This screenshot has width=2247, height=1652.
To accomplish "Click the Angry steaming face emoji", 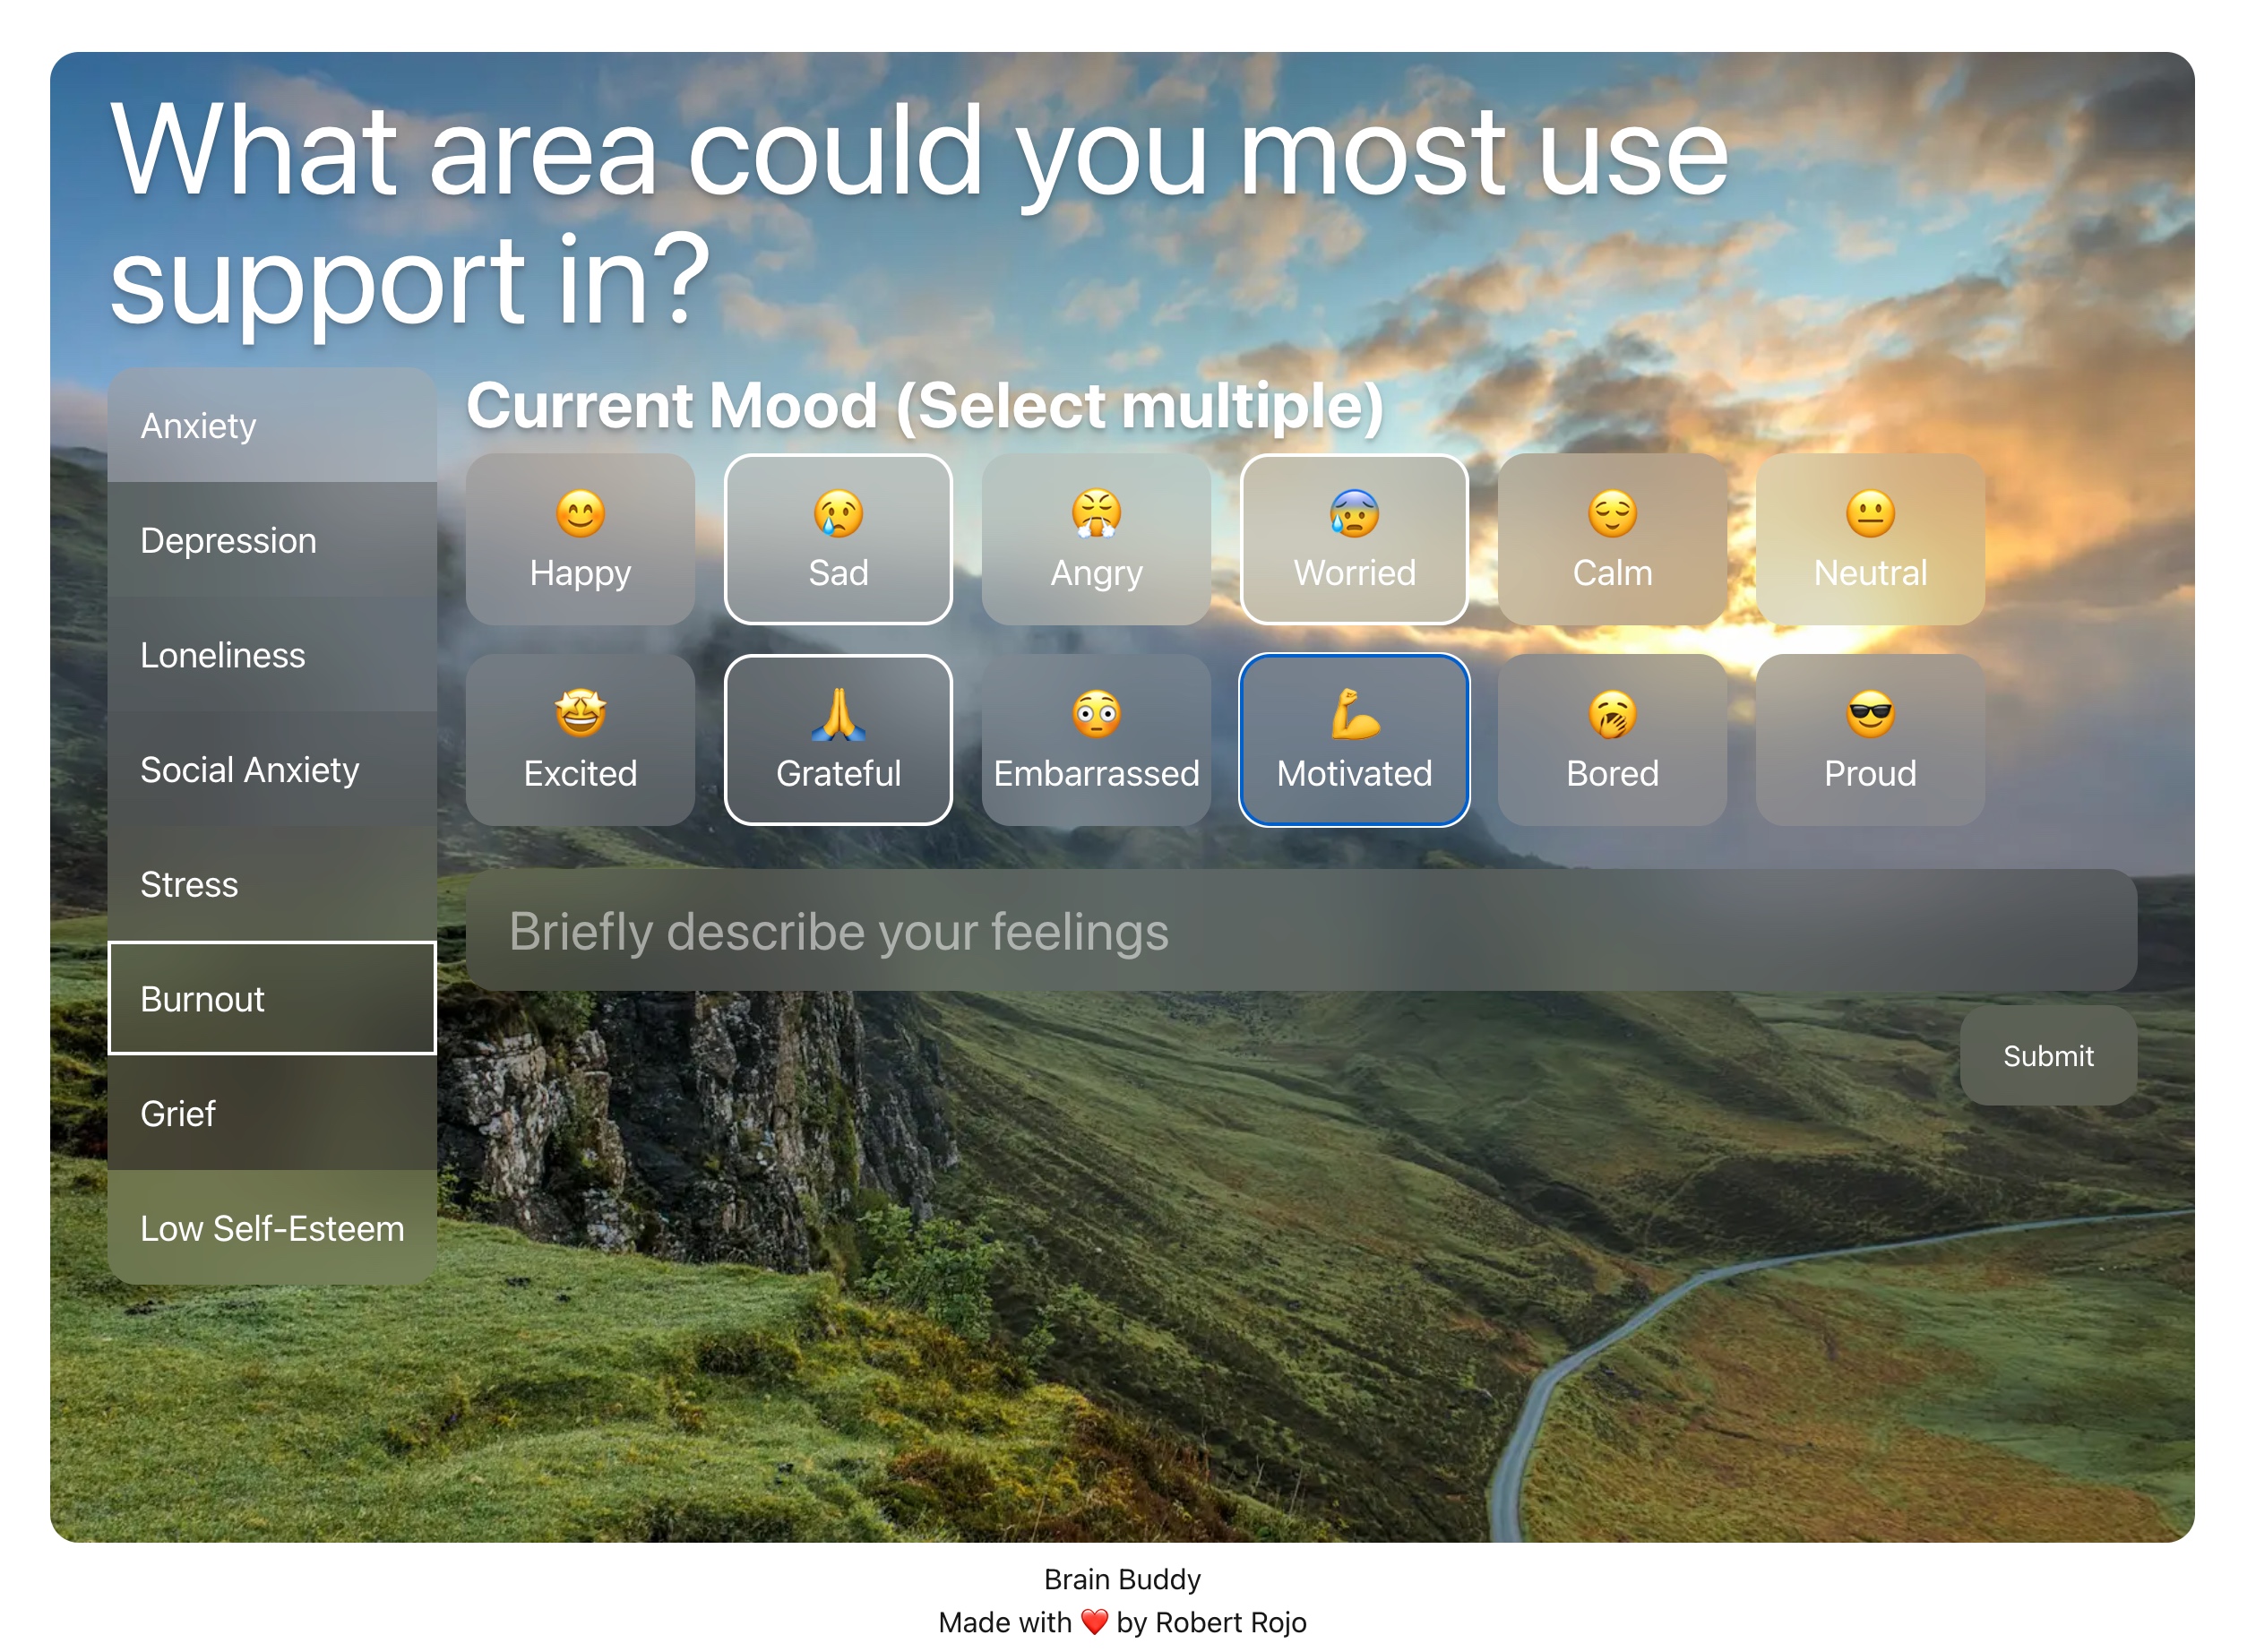I will [1096, 514].
